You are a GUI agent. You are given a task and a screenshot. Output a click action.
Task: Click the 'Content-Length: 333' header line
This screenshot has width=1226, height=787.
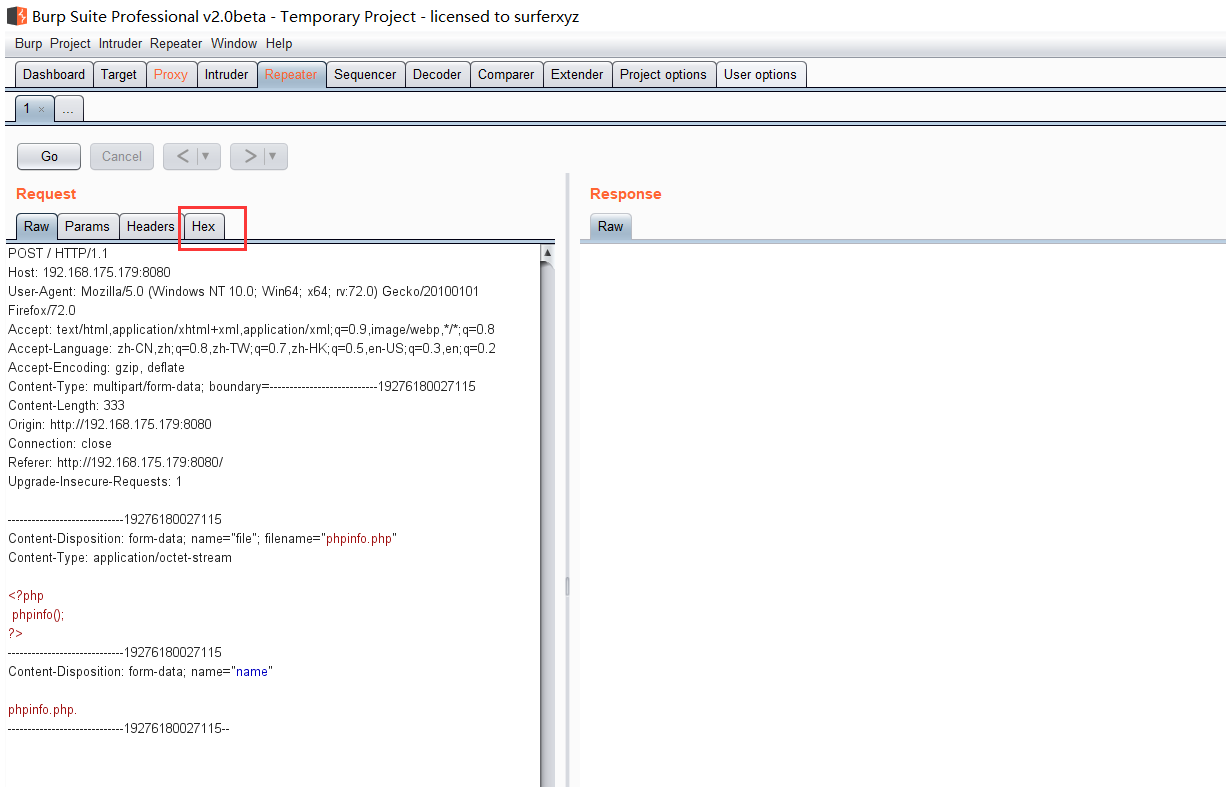[66, 406]
